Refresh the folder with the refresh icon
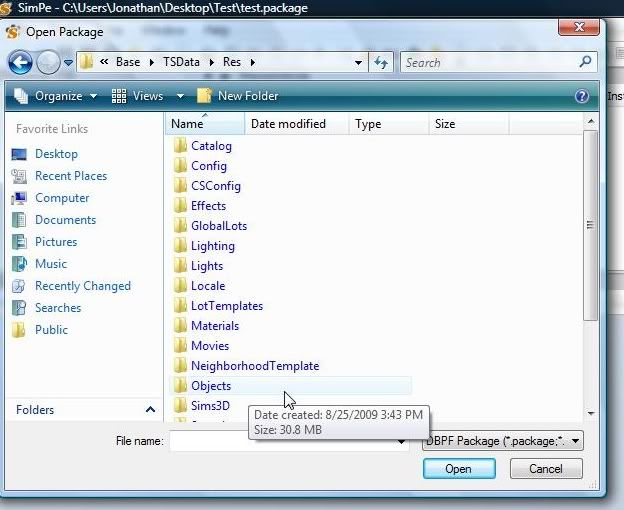The height and width of the screenshot is (510, 624). coord(381,62)
